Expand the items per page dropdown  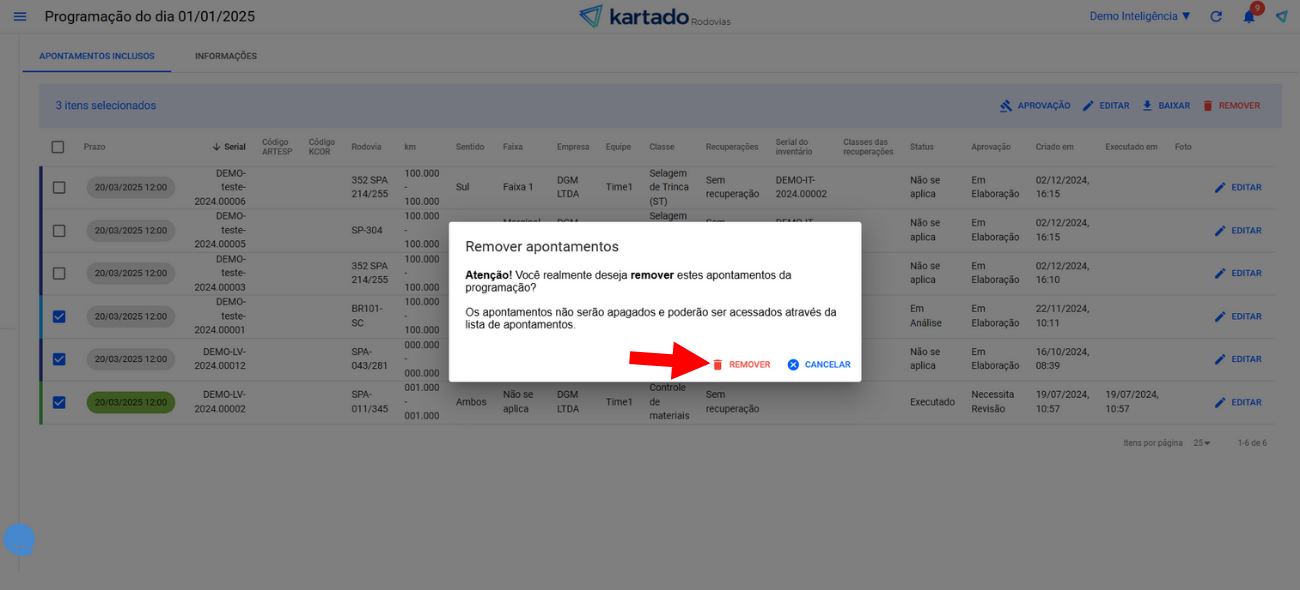[x=1202, y=443]
